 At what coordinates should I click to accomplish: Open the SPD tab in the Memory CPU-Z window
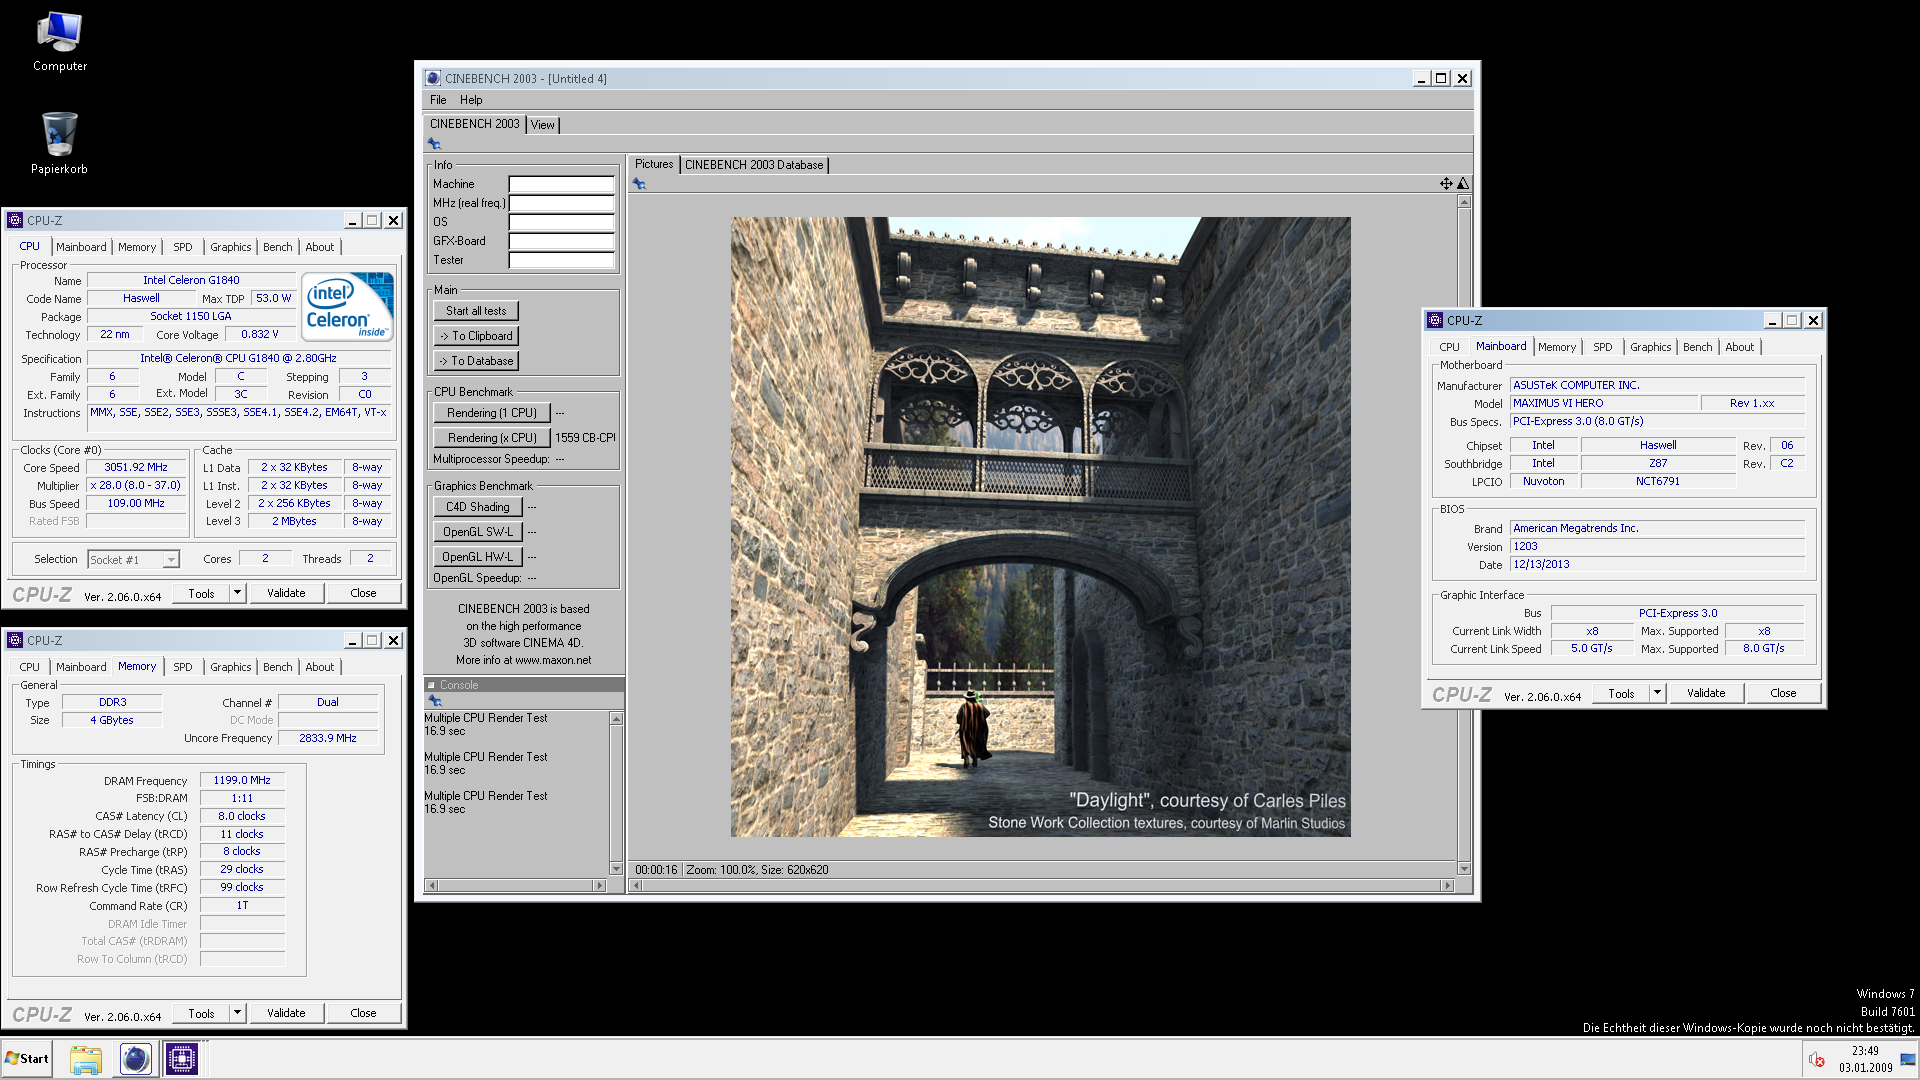point(183,667)
